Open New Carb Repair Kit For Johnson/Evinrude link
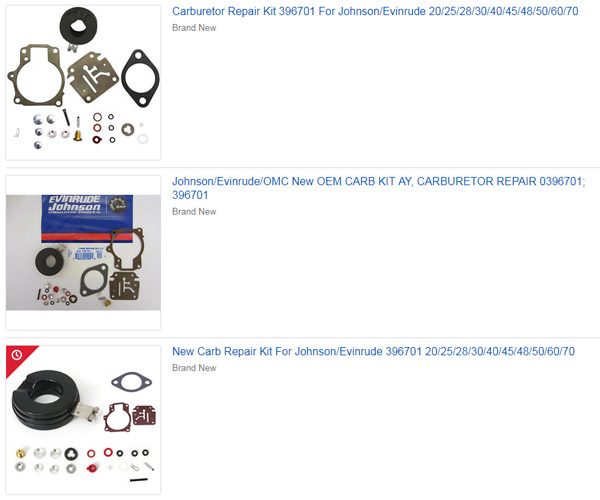Viewport: 600px width, 500px height. [373, 351]
